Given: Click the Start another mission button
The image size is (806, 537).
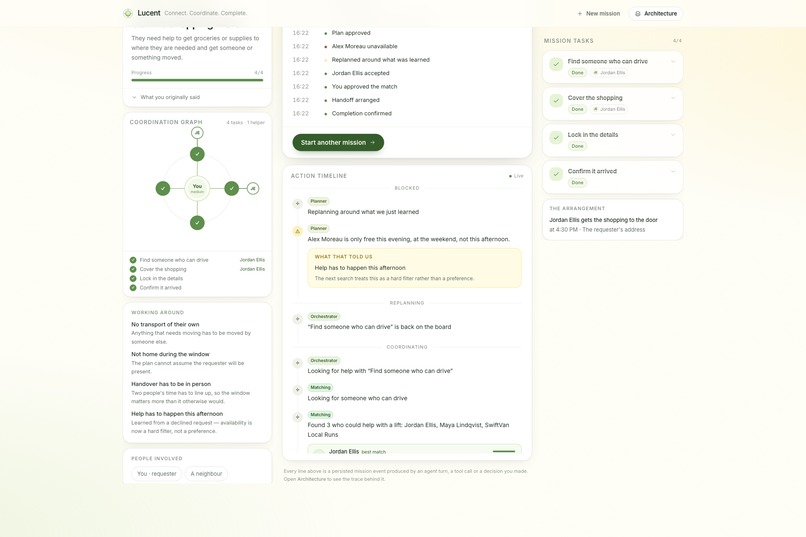Looking at the screenshot, I should [338, 142].
